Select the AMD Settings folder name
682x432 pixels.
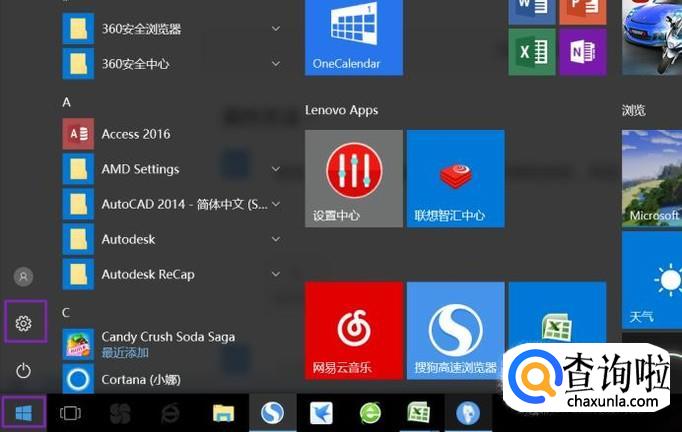tap(140, 169)
